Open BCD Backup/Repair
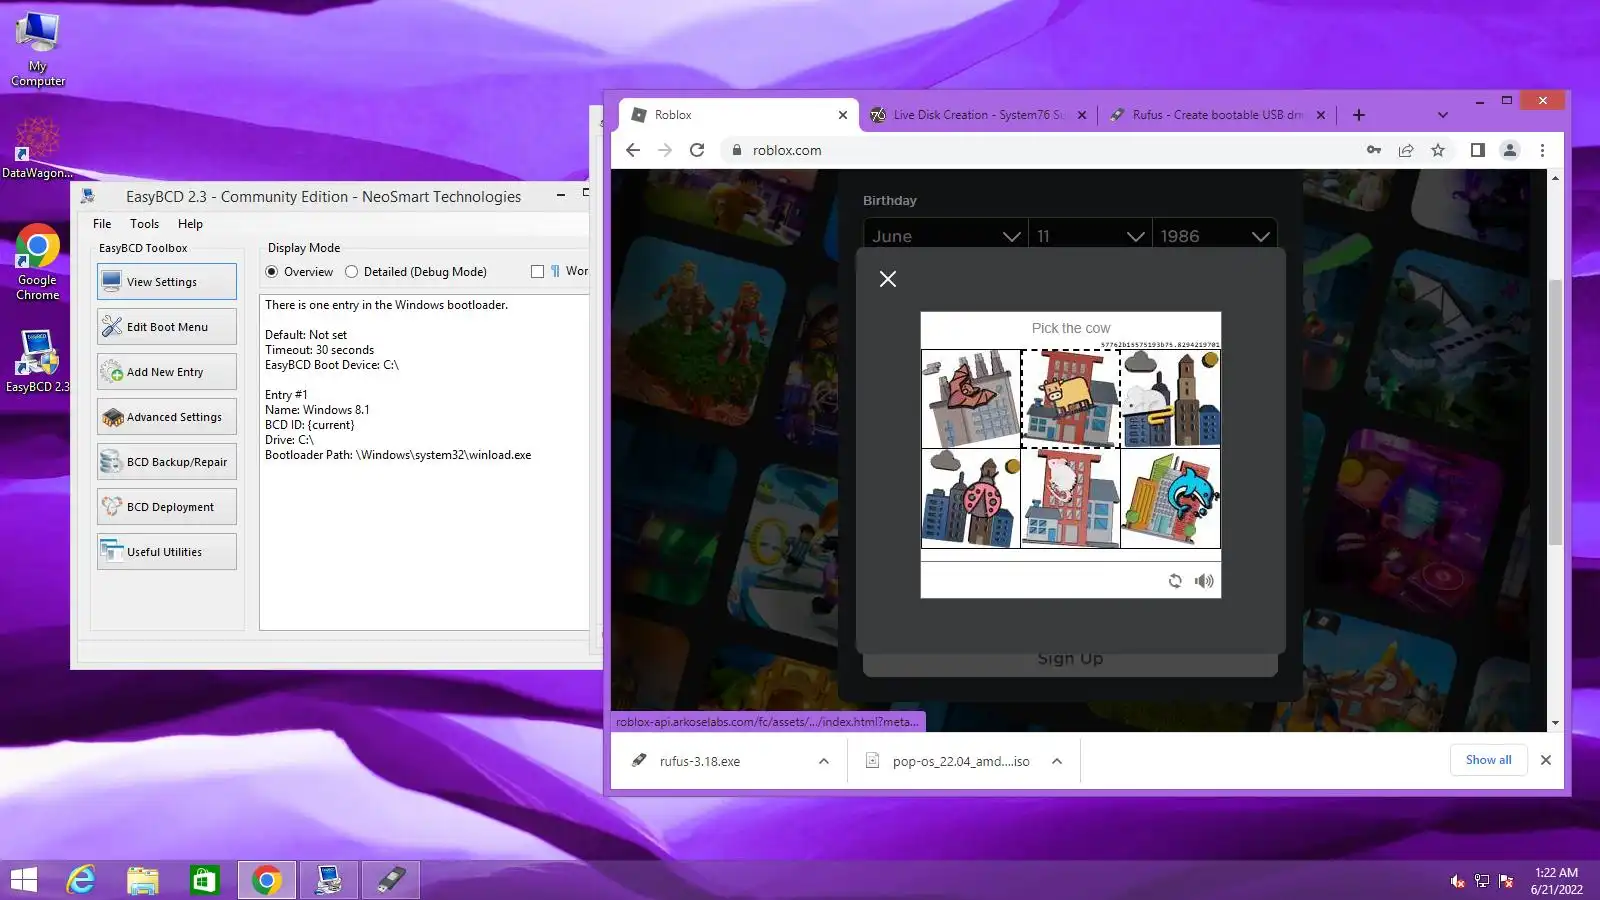 click(x=167, y=462)
